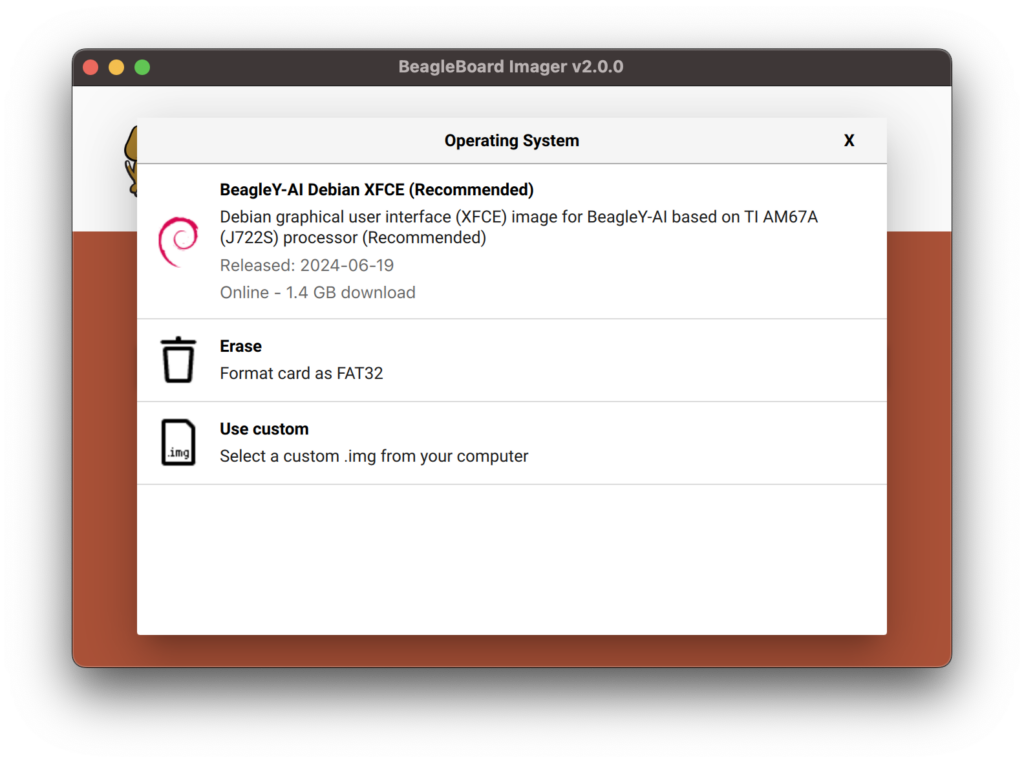This screenshot has height=763, width=1024.
Task: Click the Erase trash can icon
Action: [x=178, y=360]
